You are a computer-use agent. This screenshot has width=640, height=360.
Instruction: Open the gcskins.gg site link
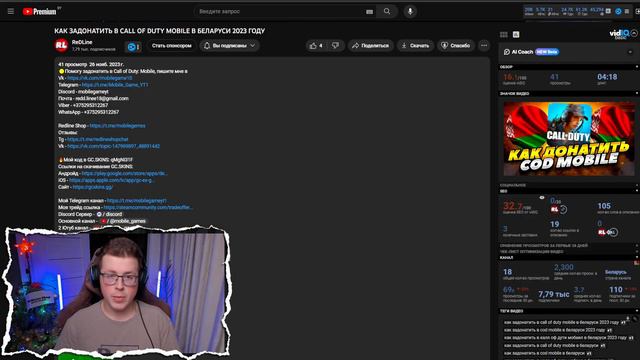[93, 187]
